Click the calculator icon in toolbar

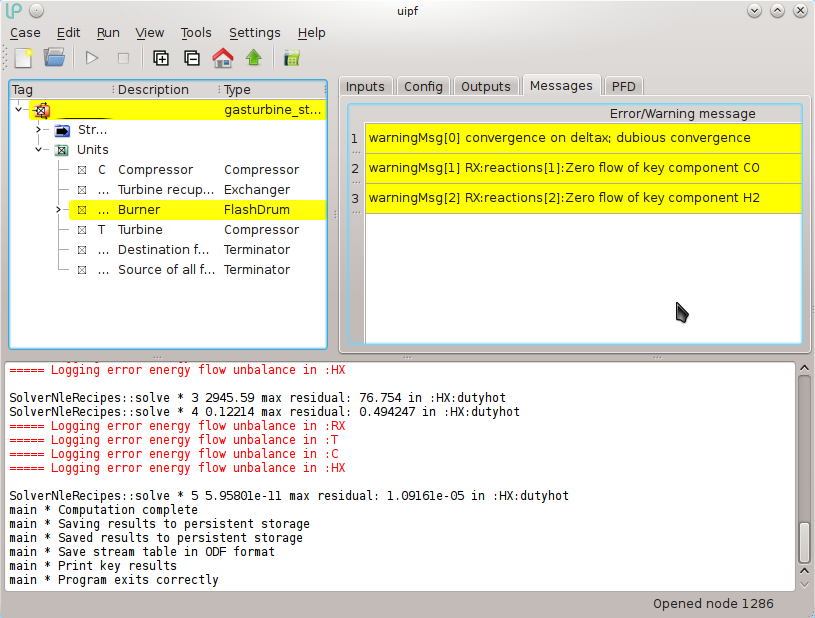[292, 58]
